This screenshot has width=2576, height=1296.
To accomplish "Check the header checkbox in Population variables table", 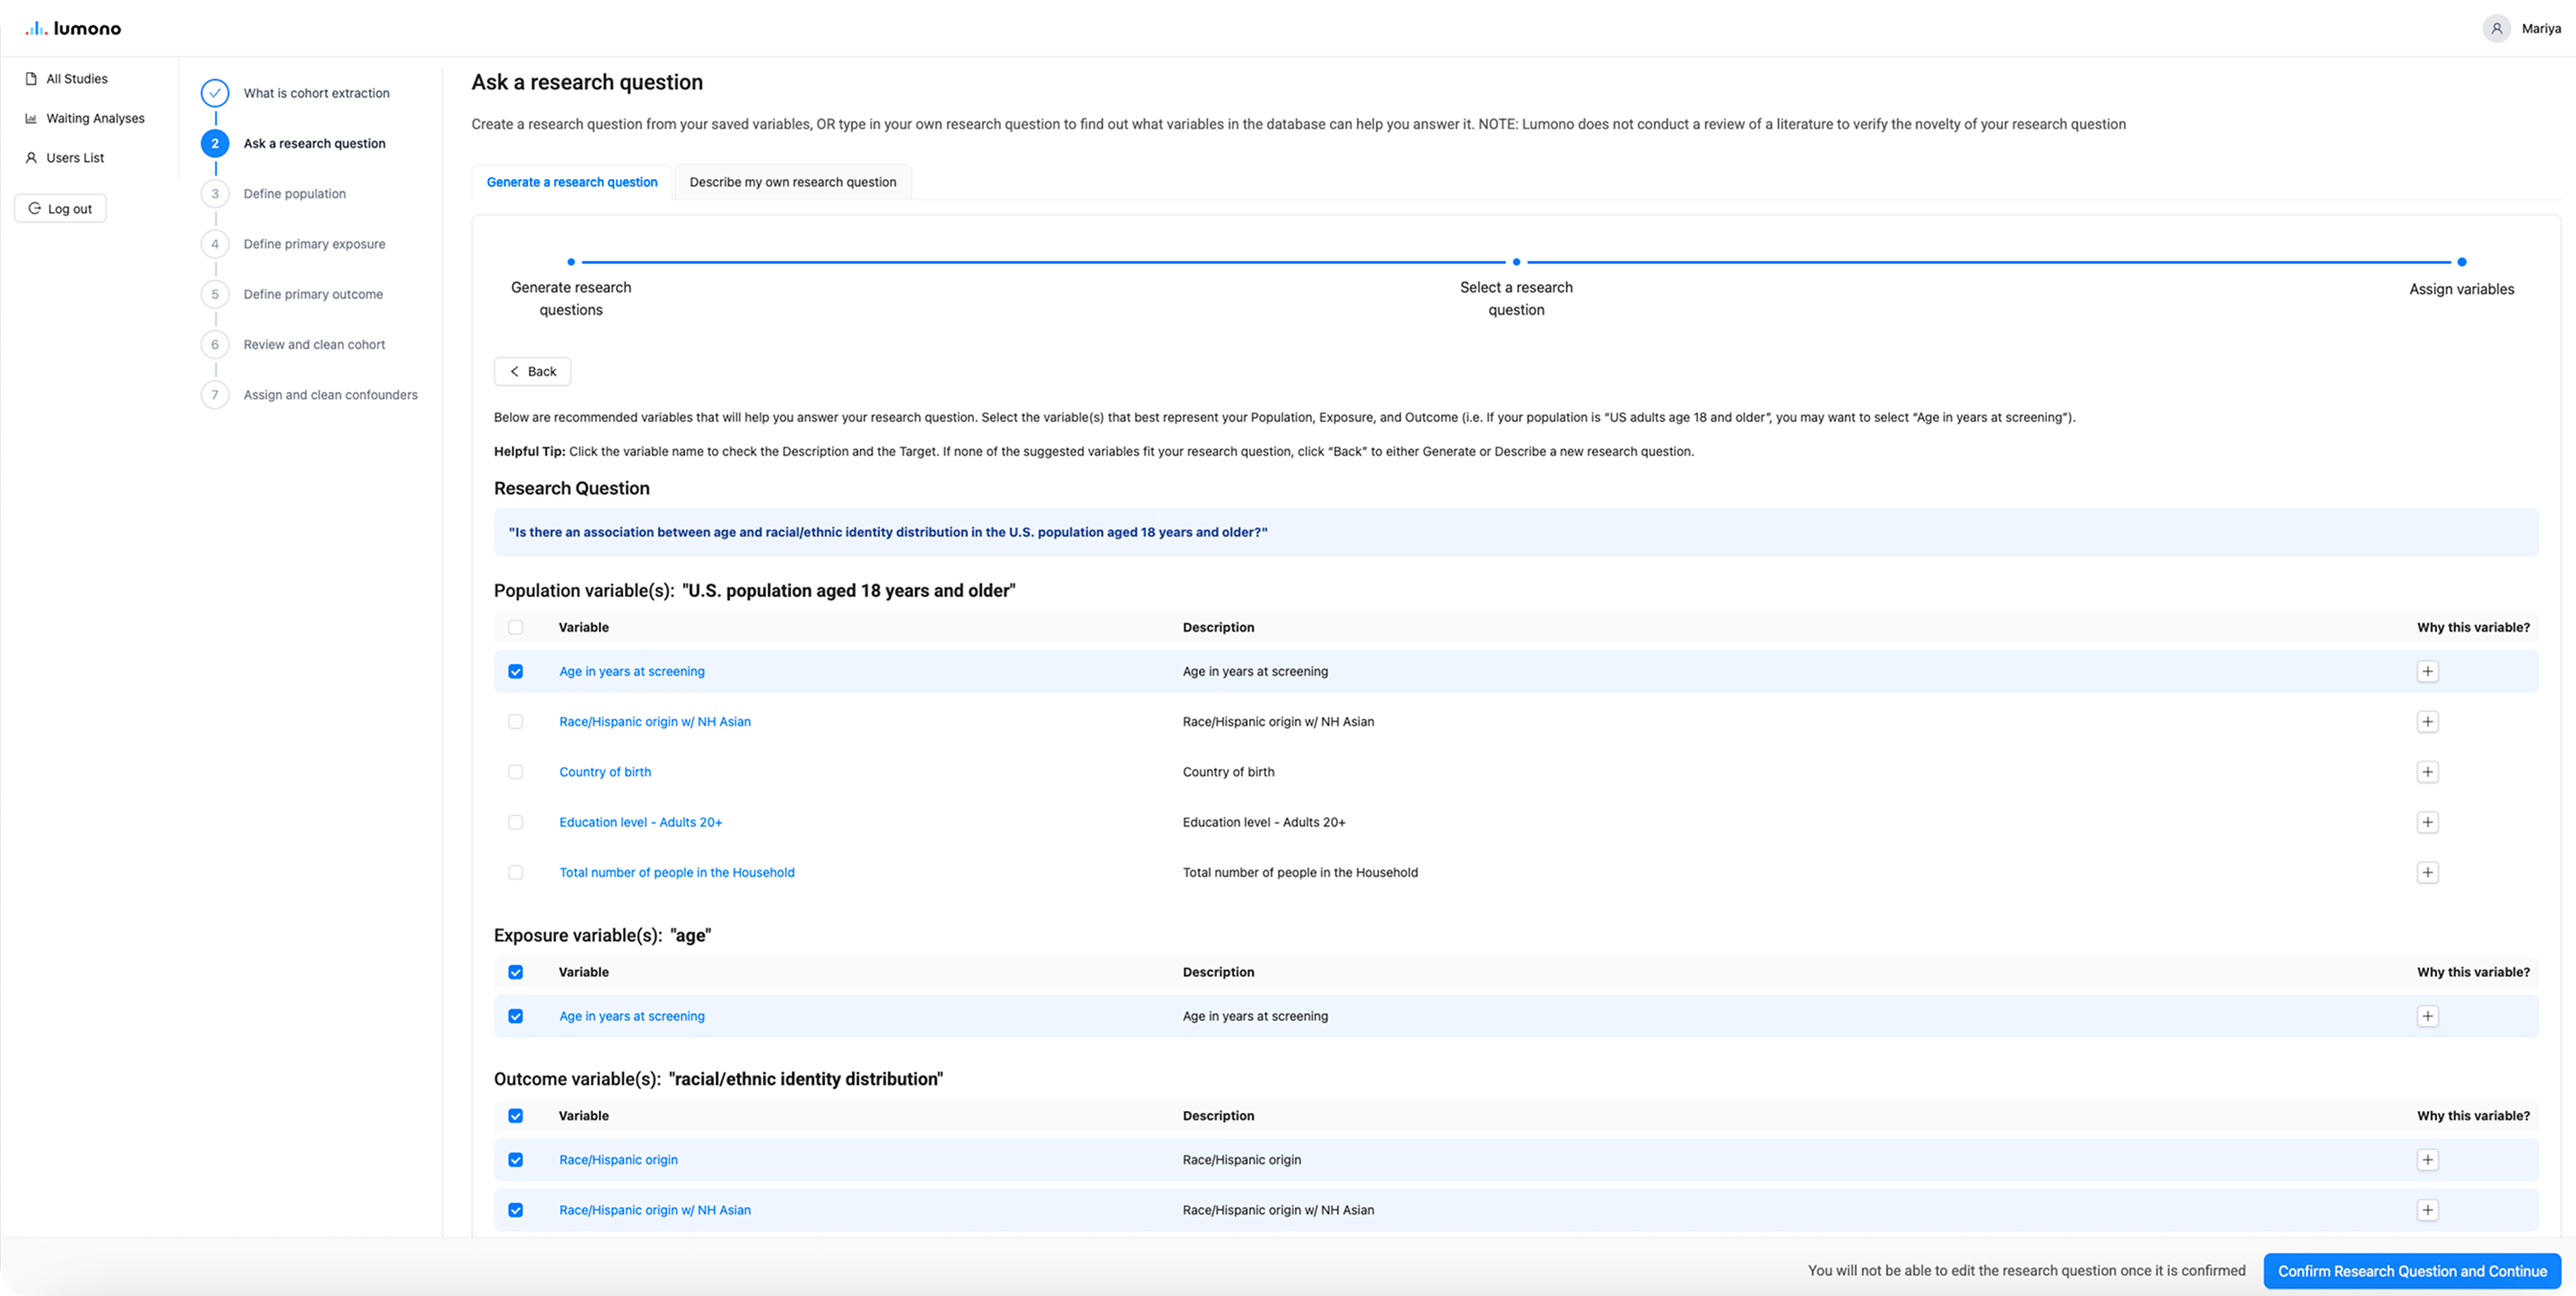I will click(x=516, y=627).
